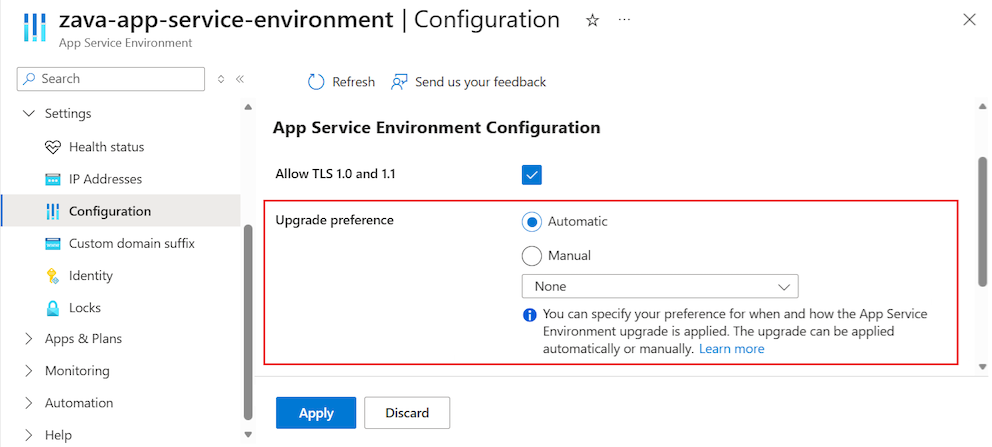Open the ellipsis more options menu
Screen dimensions: 992x447
[x=624, y=20]
